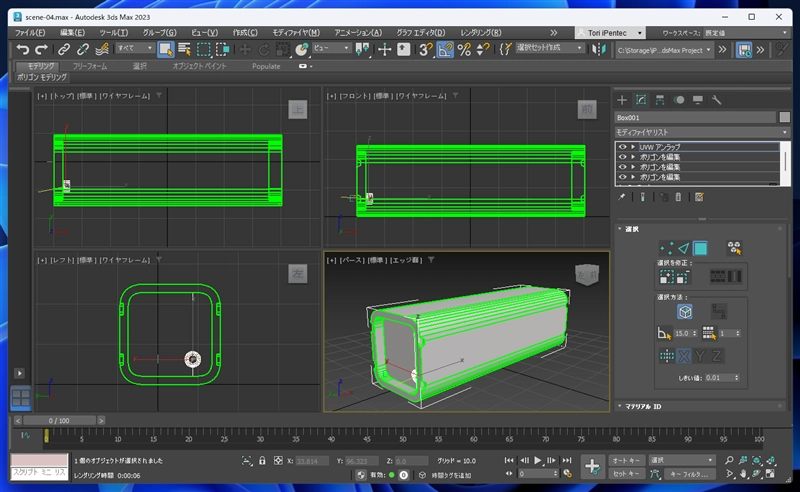The image size is (800, 492).
Task: Click the Percent Snap toggle icon
Action: [x=464, y=49]
